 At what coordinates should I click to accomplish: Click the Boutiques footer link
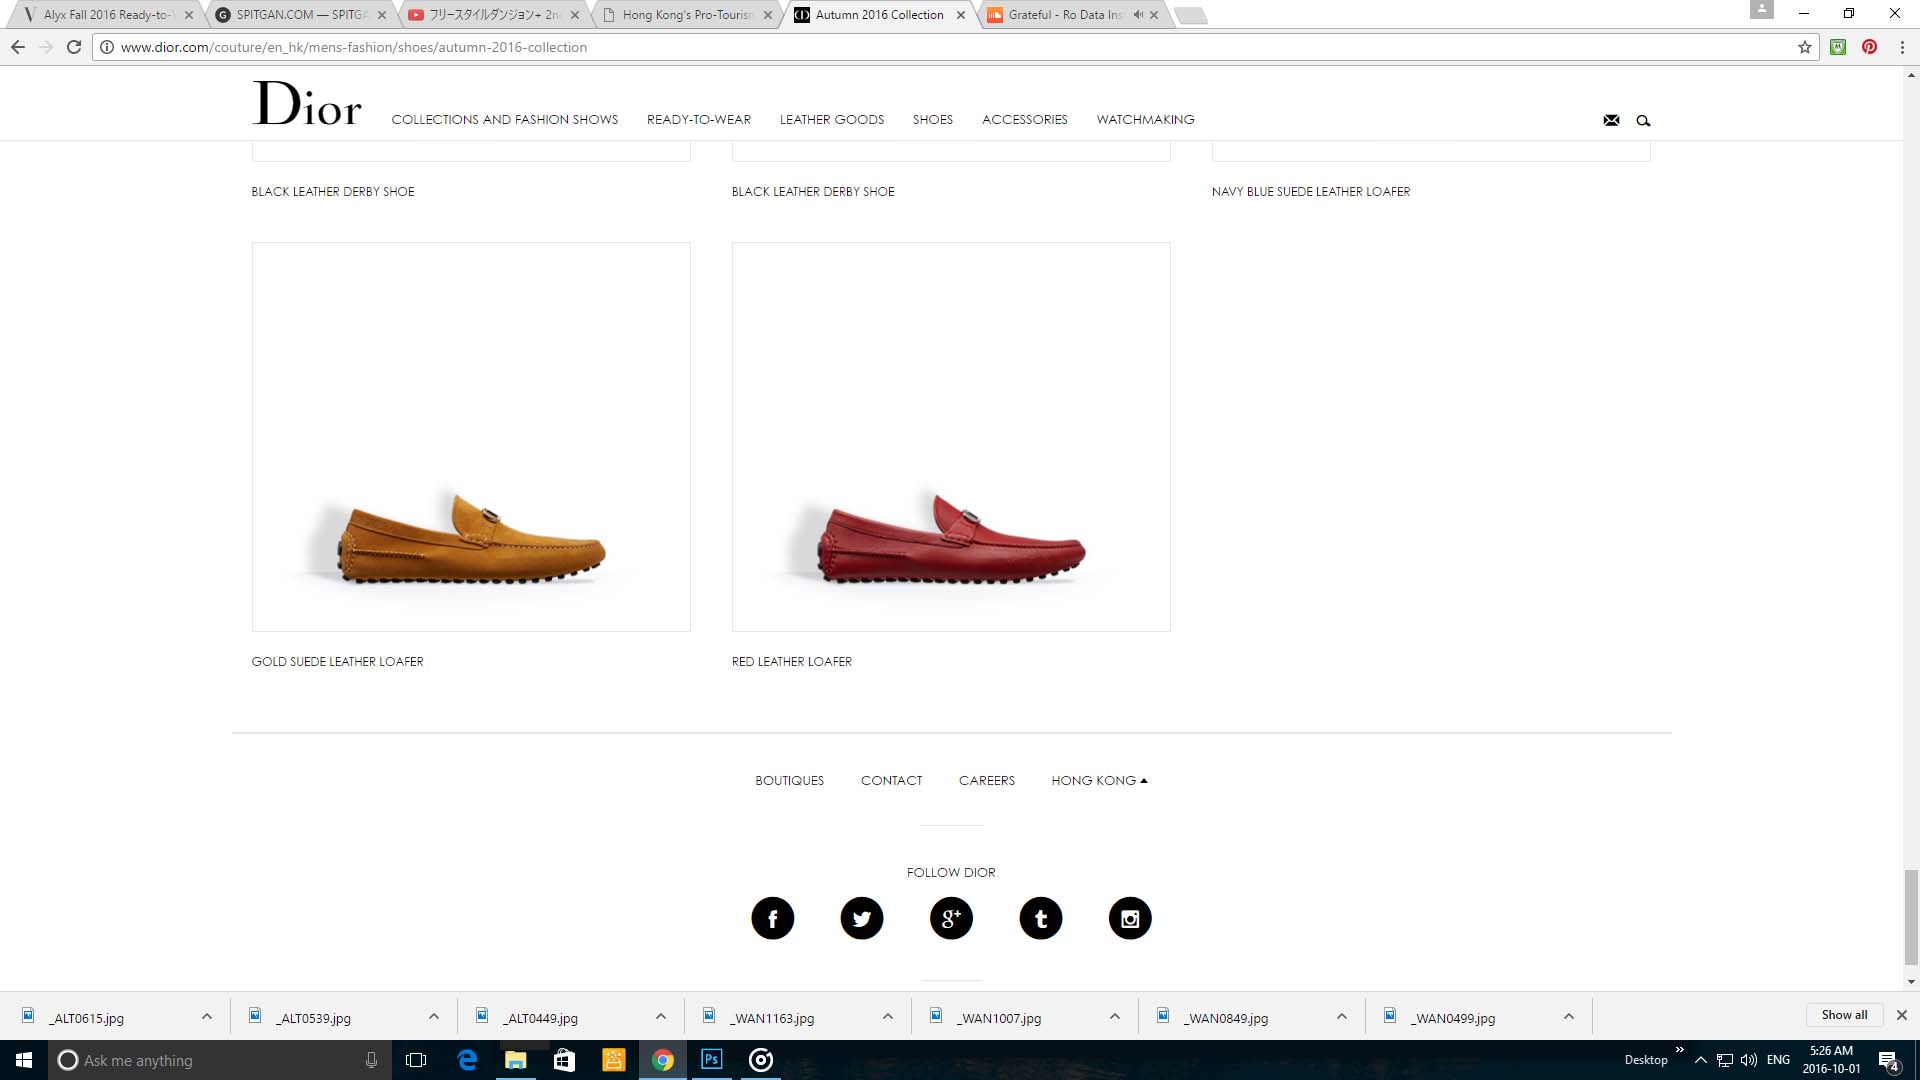[x=789, y=780]
